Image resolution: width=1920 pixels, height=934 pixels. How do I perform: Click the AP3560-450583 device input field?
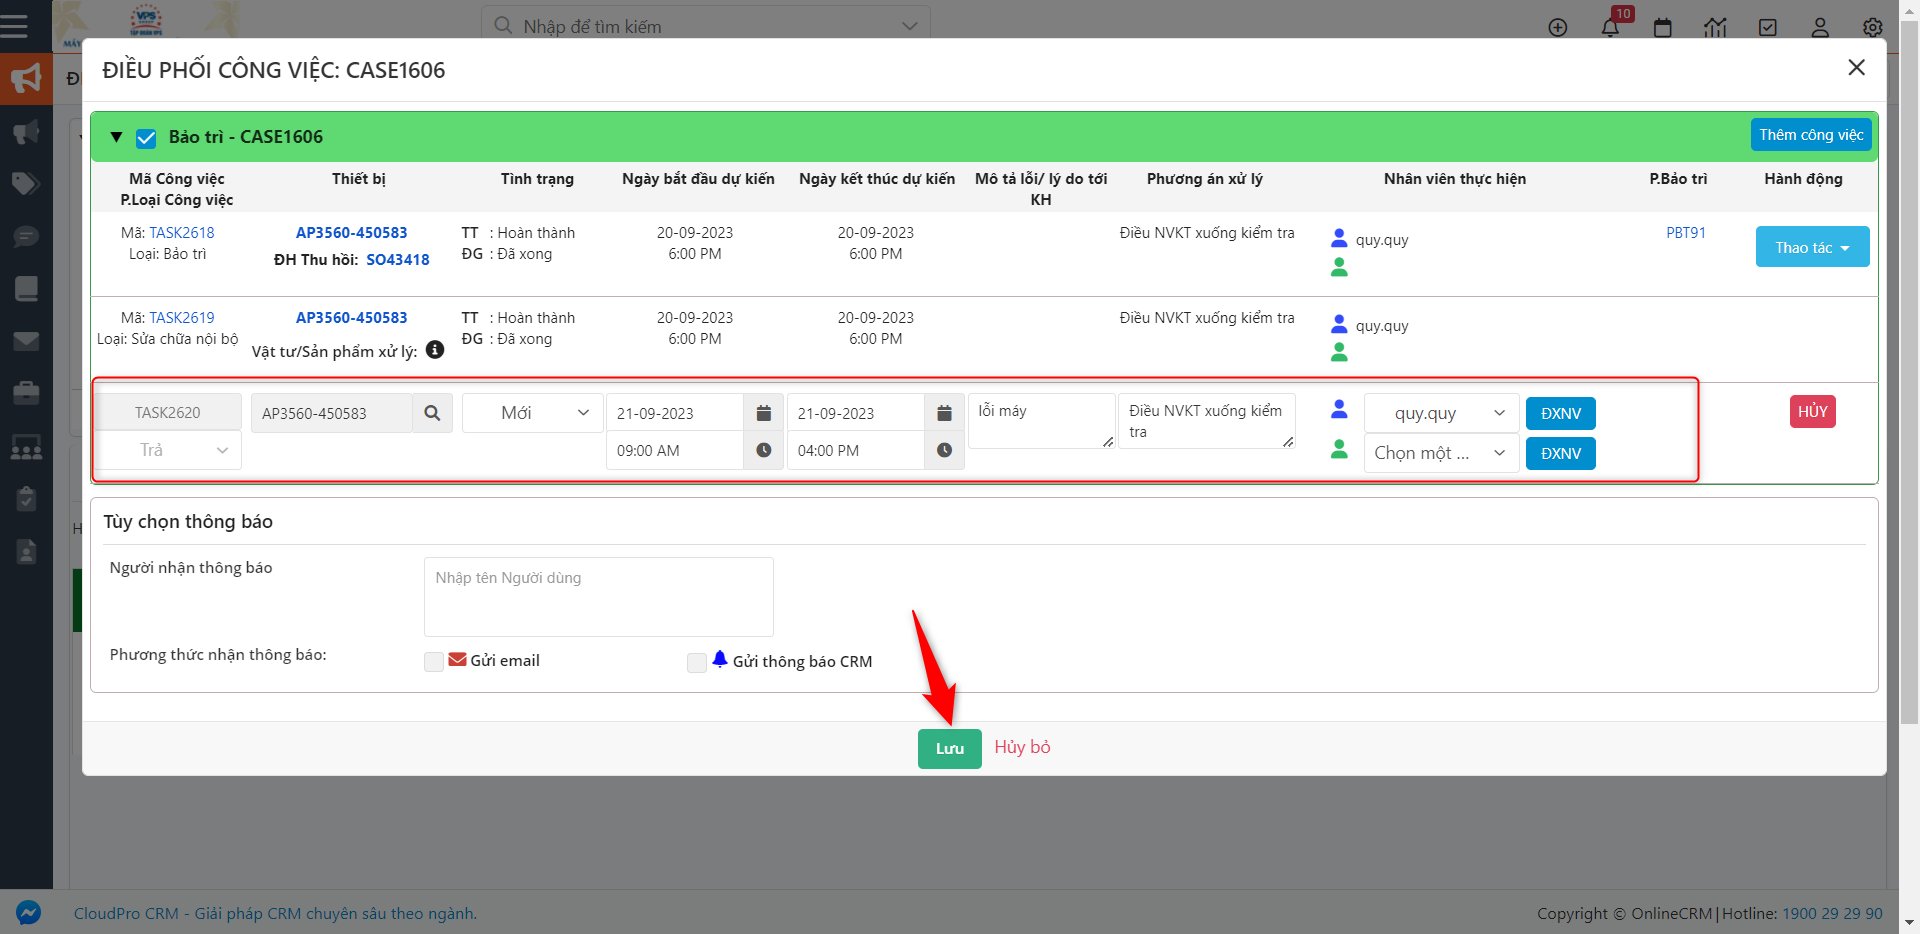click(331, 413)
